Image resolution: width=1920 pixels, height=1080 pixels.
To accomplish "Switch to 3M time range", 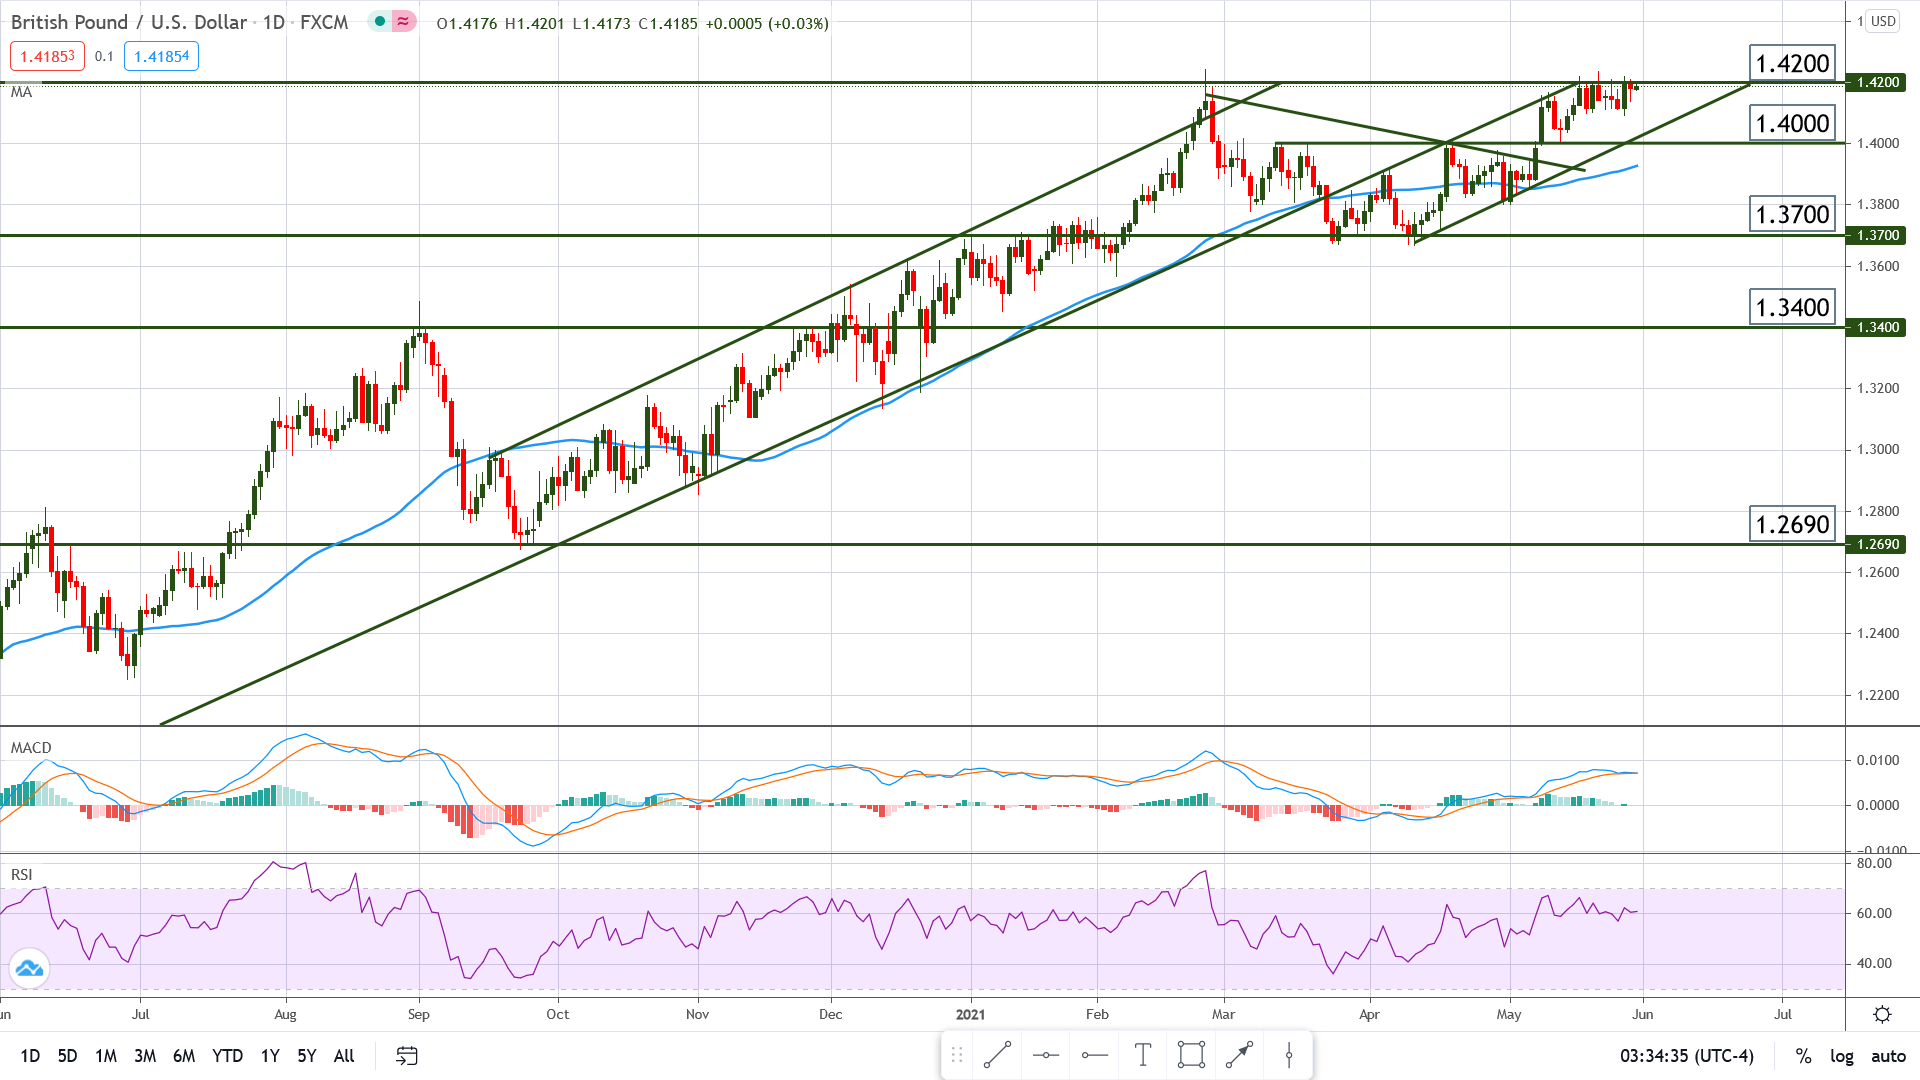I will point(145,1056).
